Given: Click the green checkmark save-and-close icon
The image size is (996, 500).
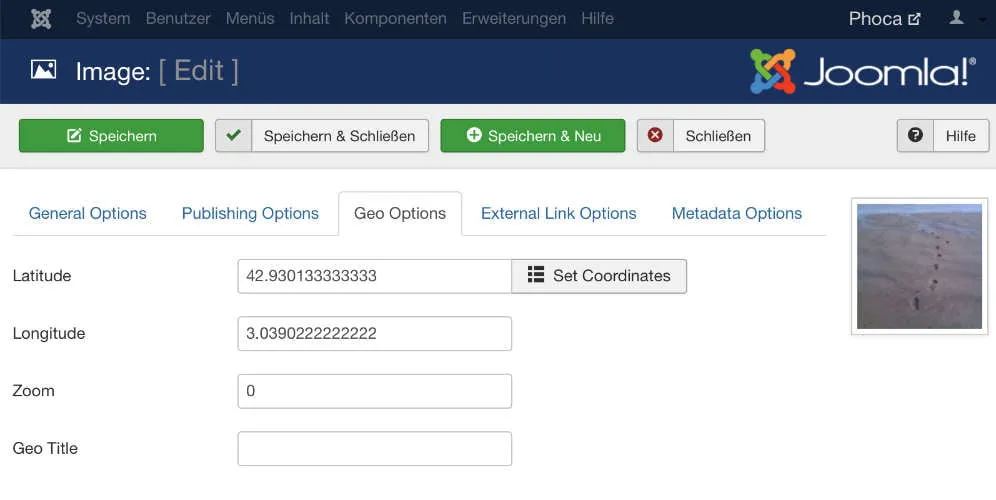Looking at the screenshot, I should (x=234, y=135).
